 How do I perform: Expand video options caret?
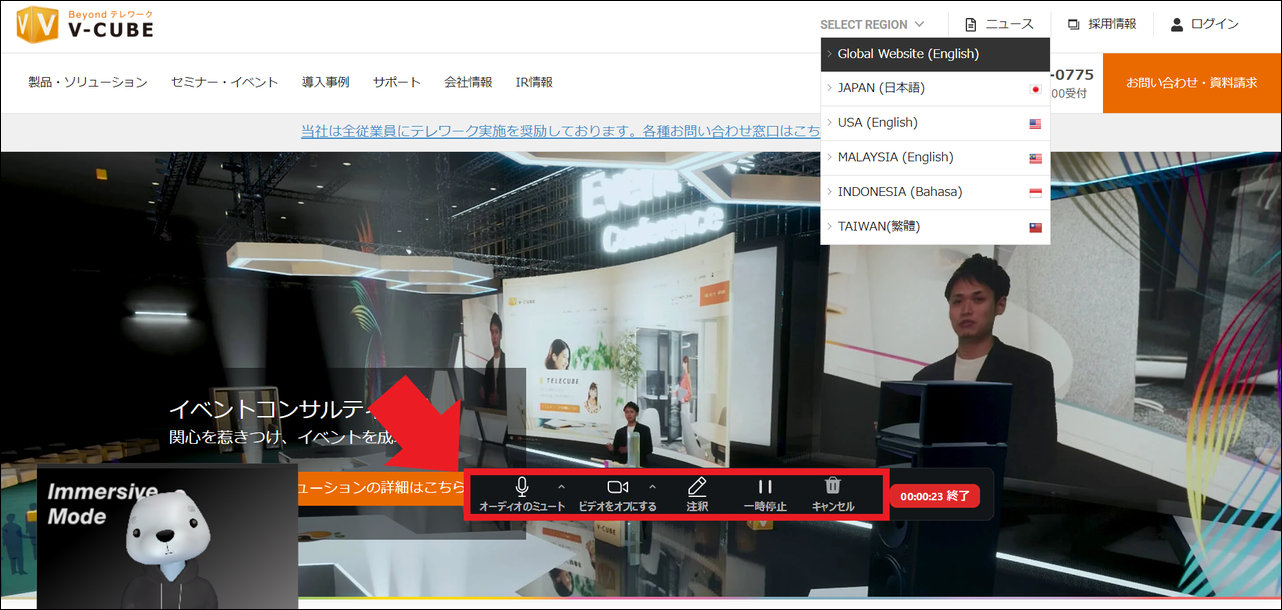653,487
